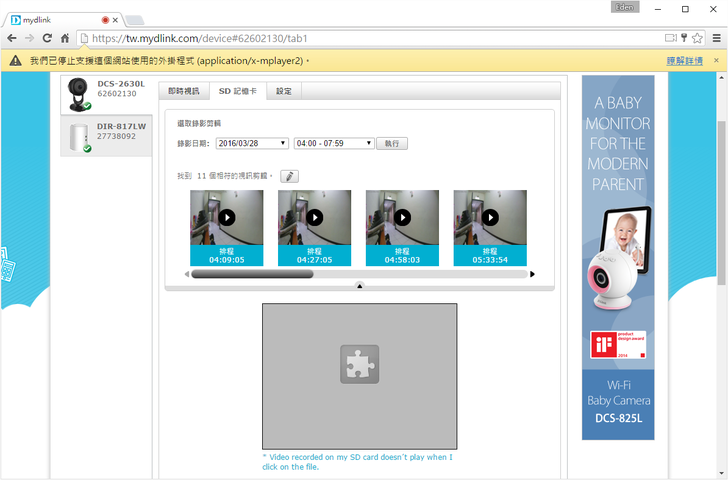Click the 瞭解詳情 link in warning bar

[x=684, y=61]
